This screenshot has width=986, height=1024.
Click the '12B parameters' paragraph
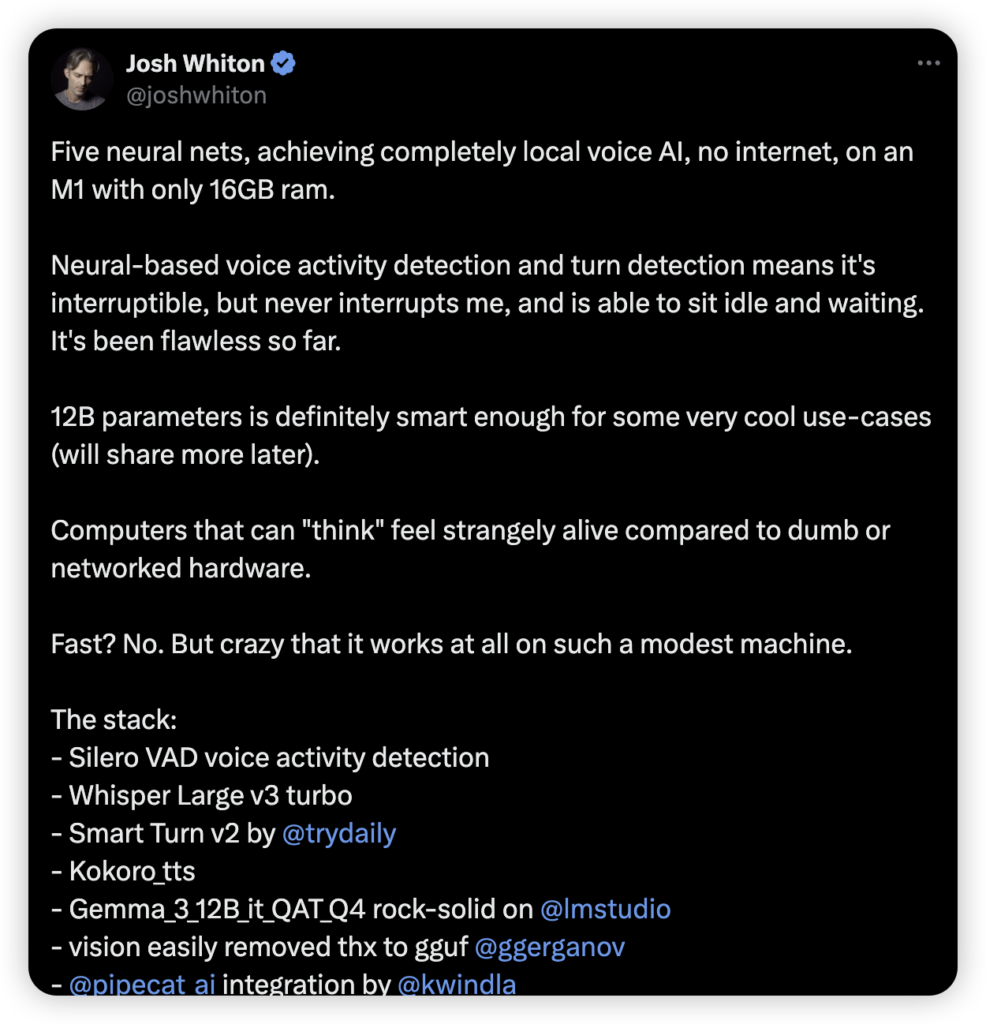491,436
